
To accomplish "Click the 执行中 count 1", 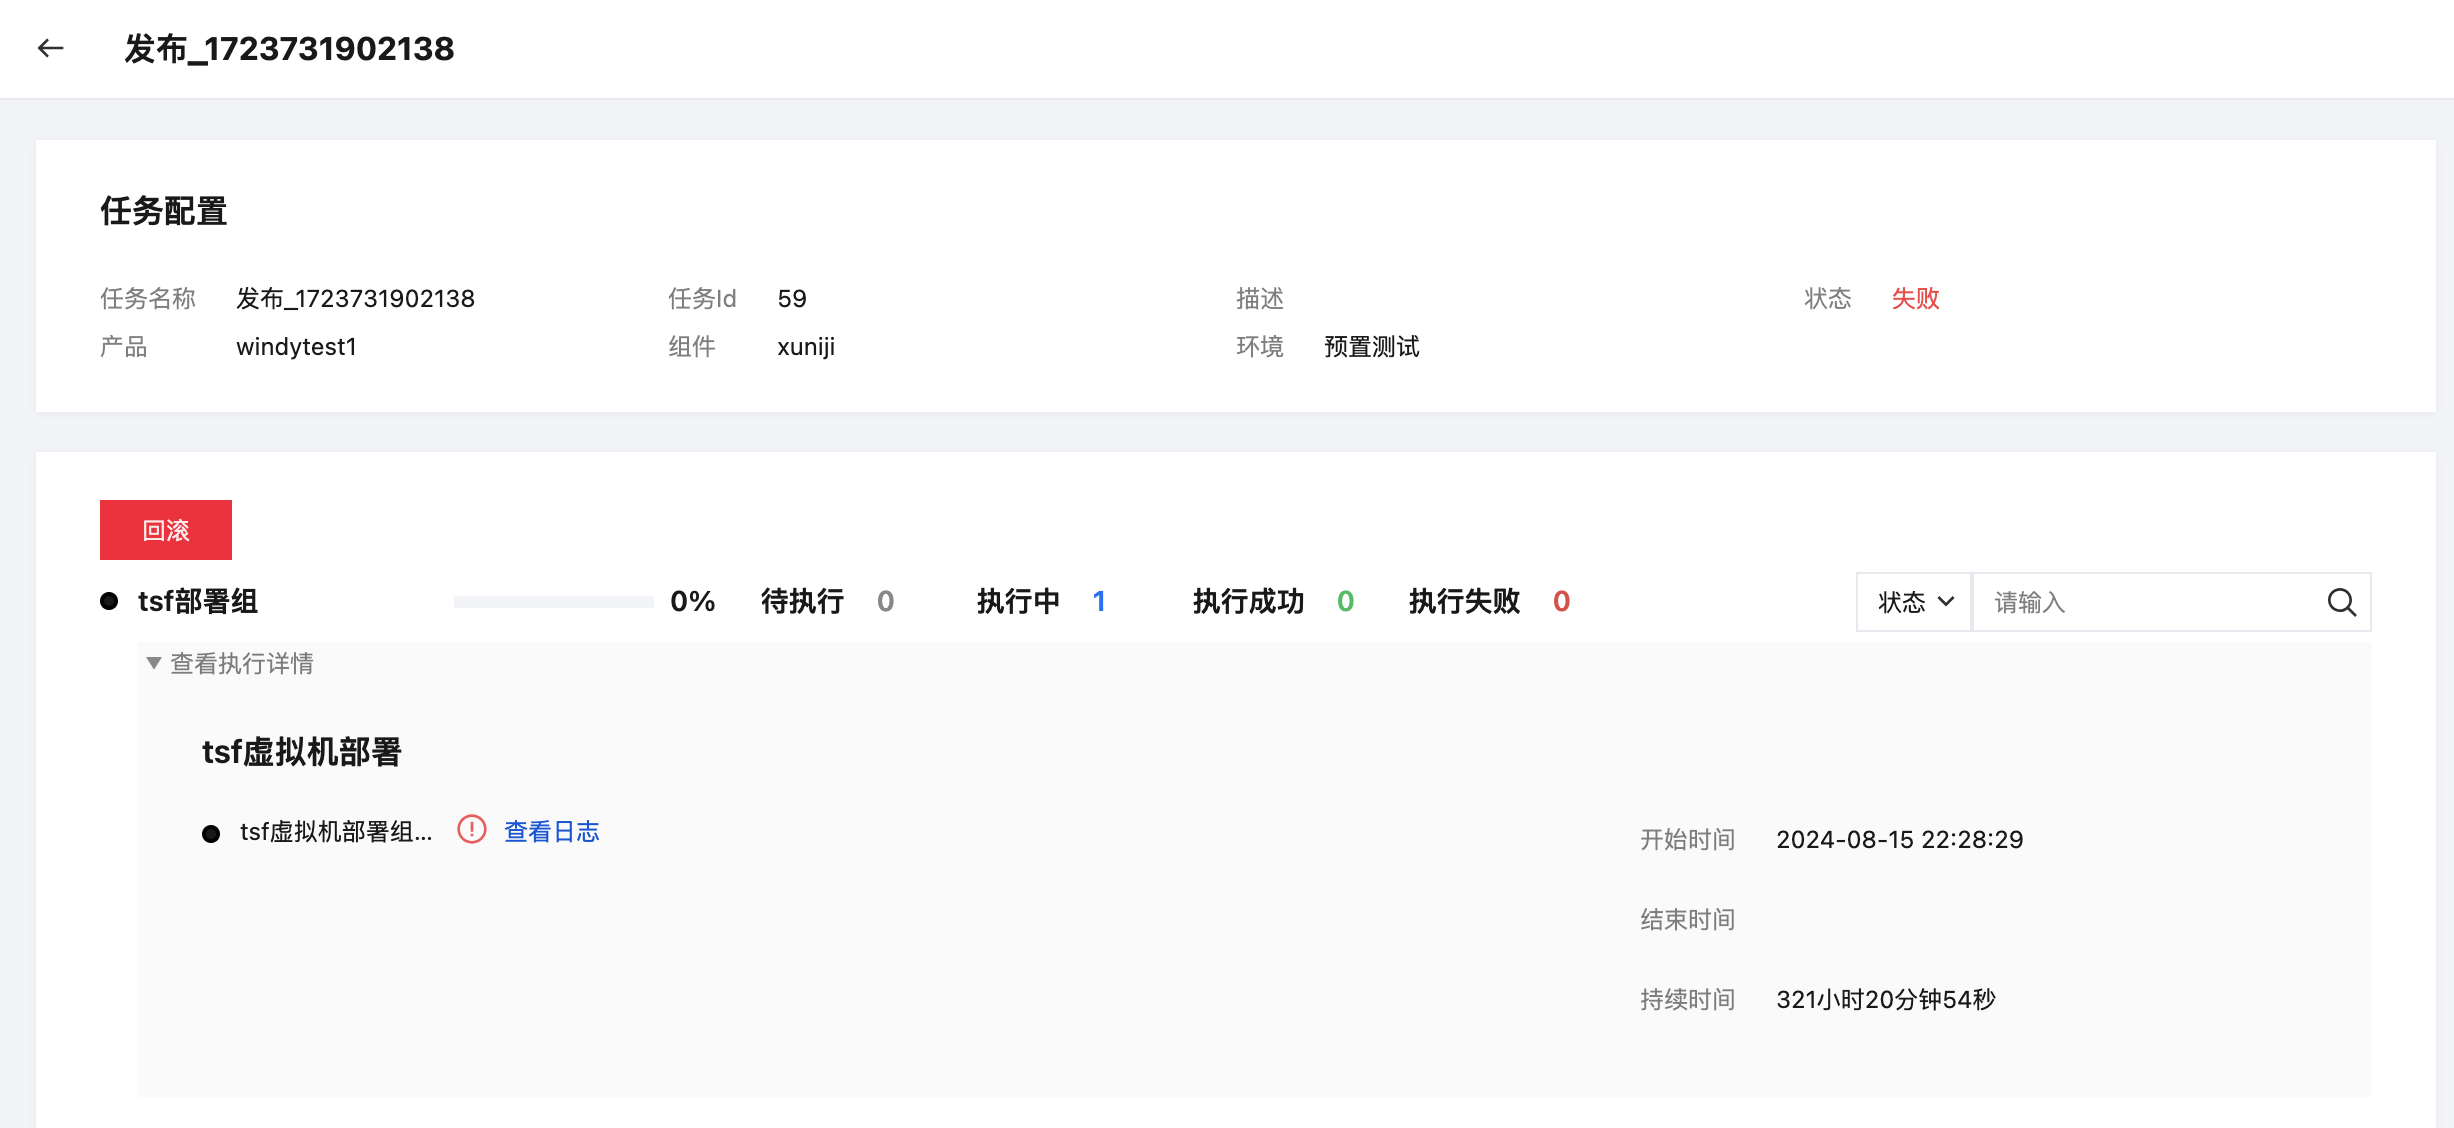I will click(x=1099, y=601).
